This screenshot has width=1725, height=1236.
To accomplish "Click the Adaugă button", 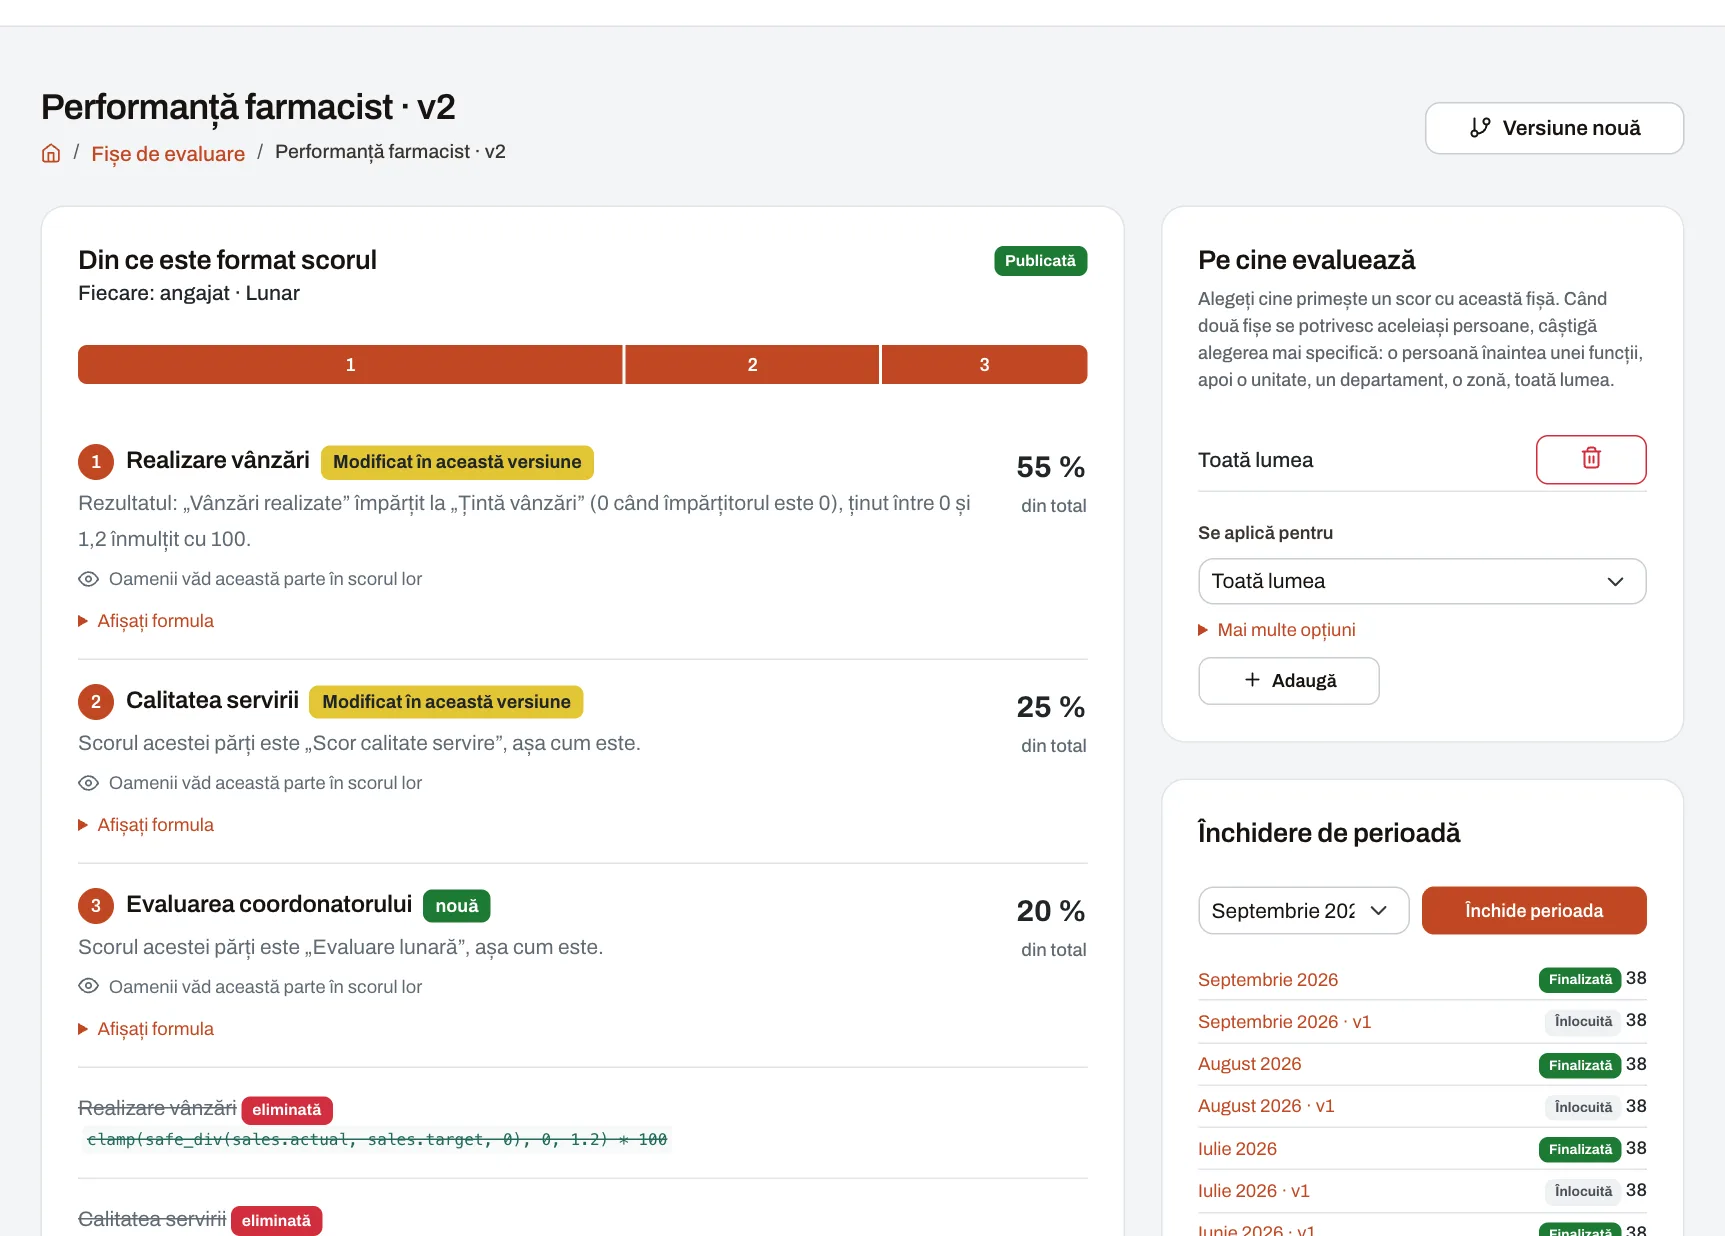I will coord(1288,681).
